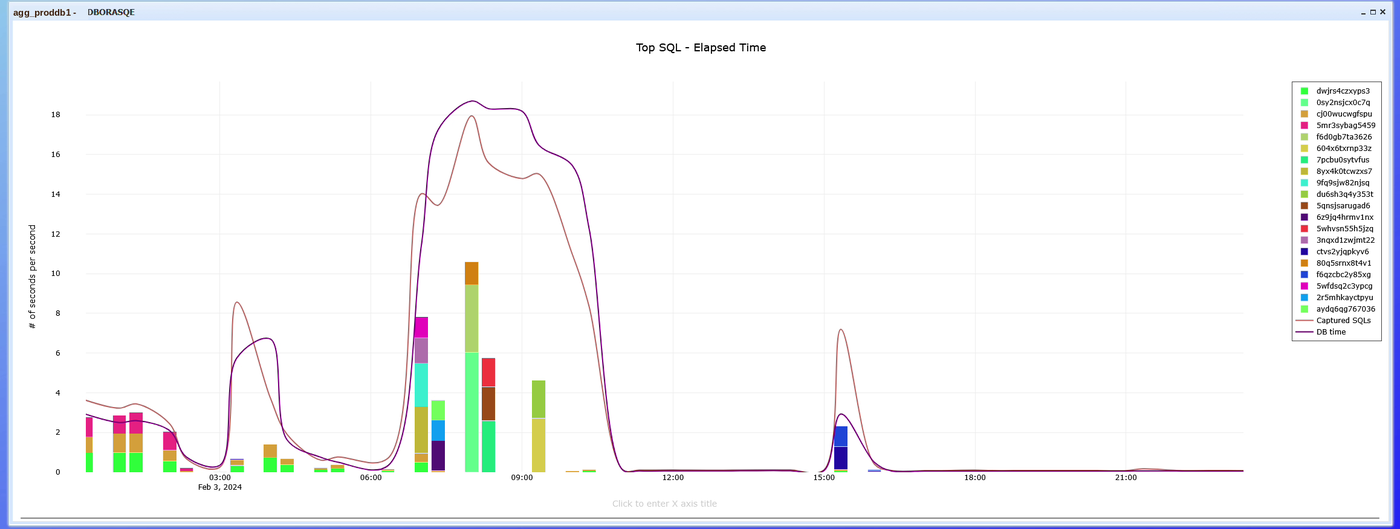Click the chart title Top SQL - Elapsed Time

coord(701,47)
